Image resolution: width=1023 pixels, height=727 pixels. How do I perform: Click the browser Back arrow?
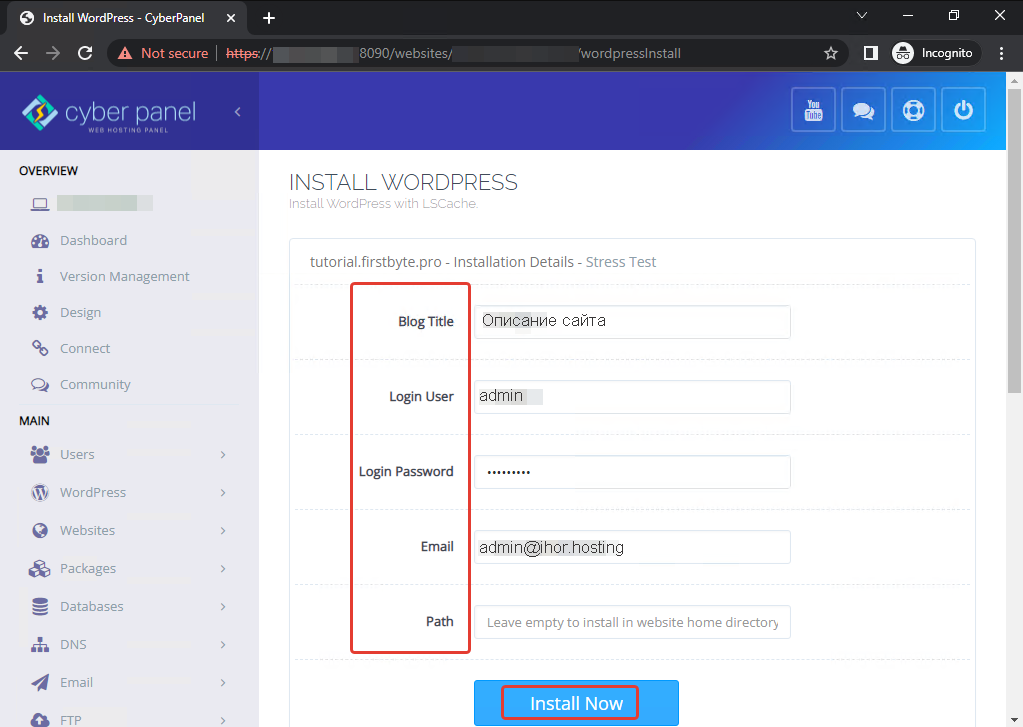21,53
